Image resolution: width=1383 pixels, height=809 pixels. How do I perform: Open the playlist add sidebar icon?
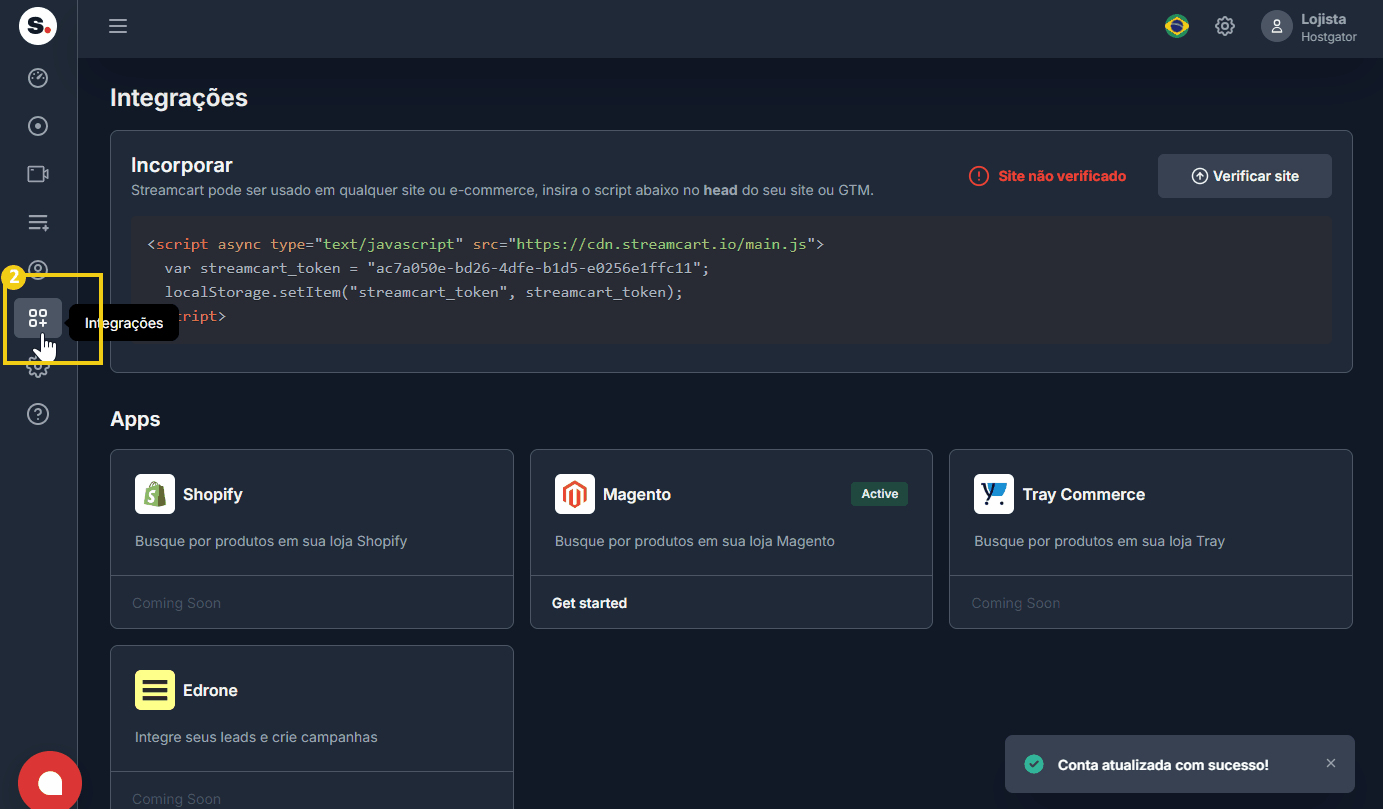(38, 222)
